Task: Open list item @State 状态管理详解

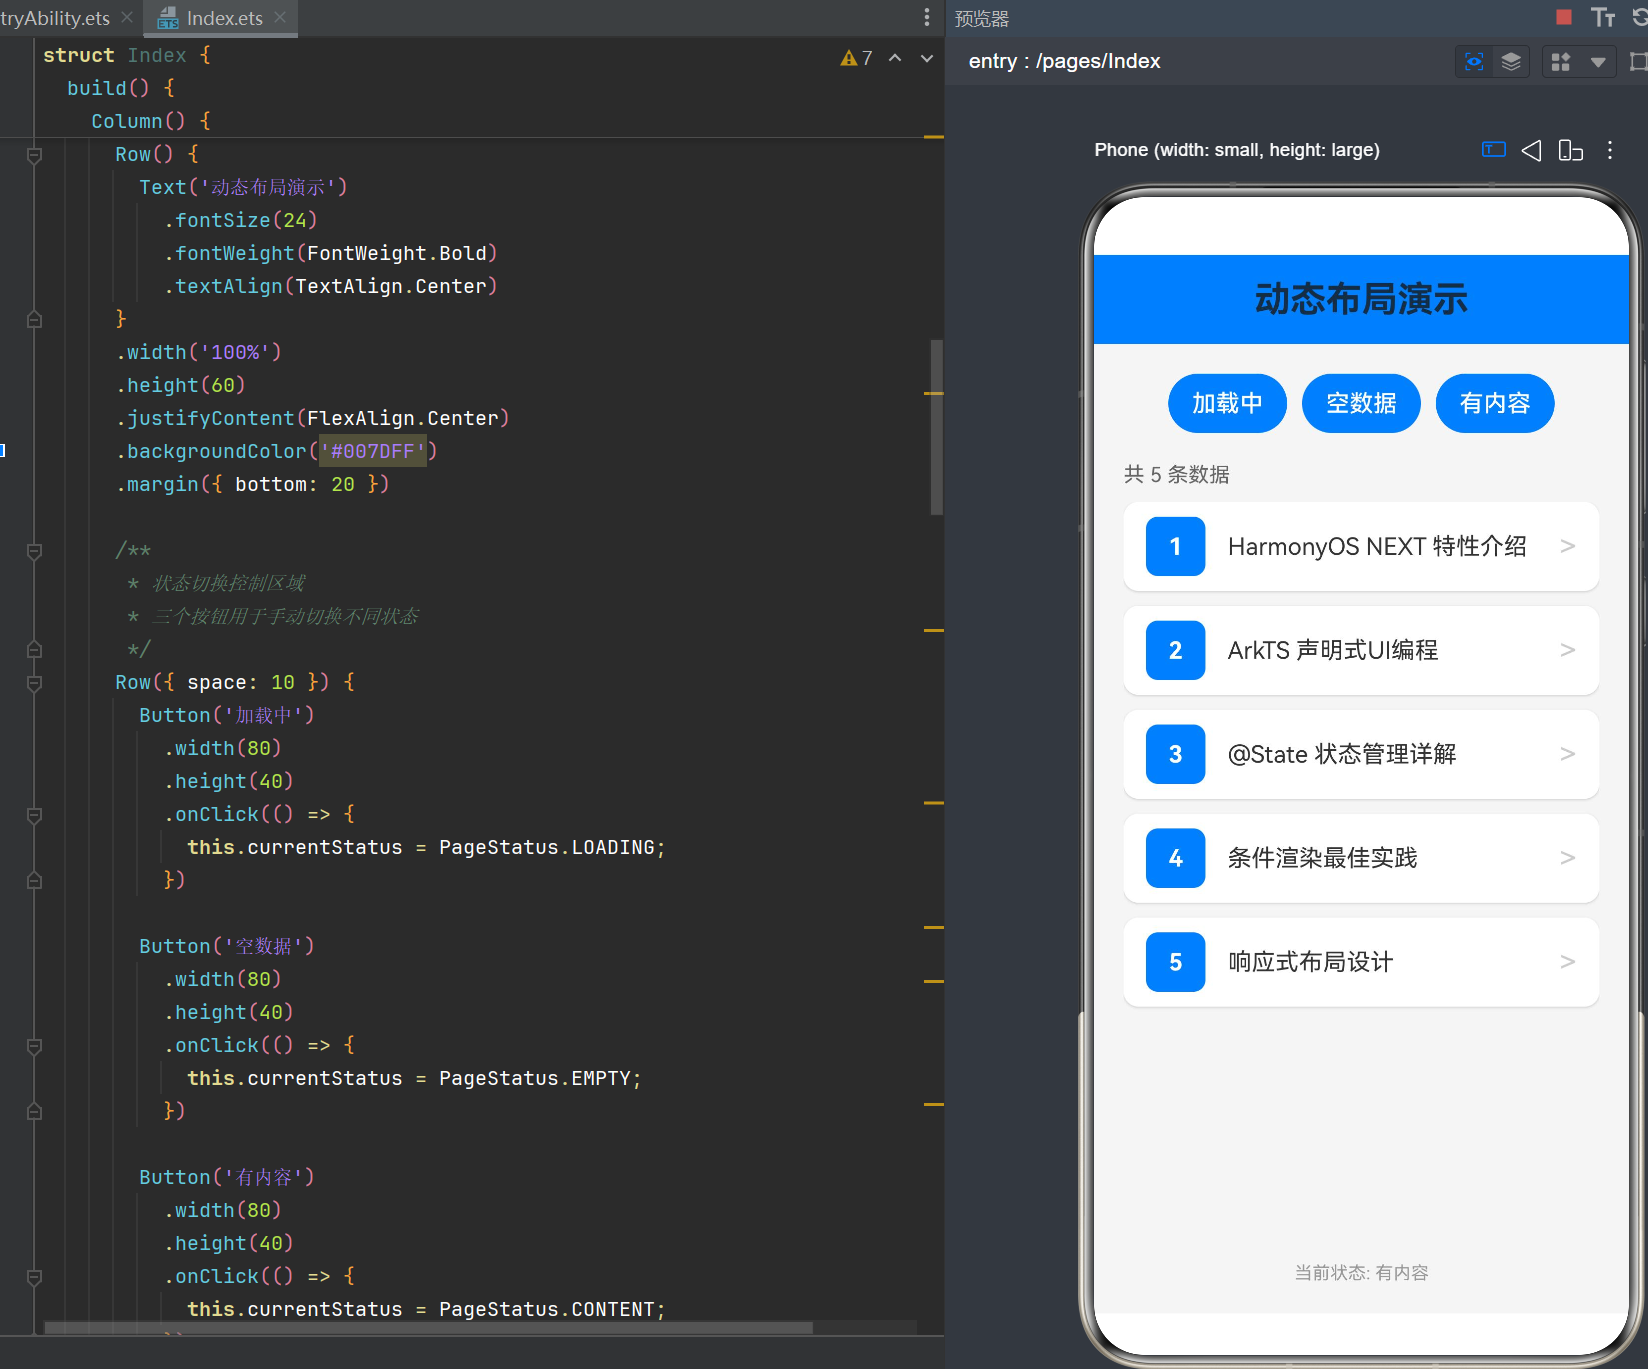Action: click(x=1361, y=754)
